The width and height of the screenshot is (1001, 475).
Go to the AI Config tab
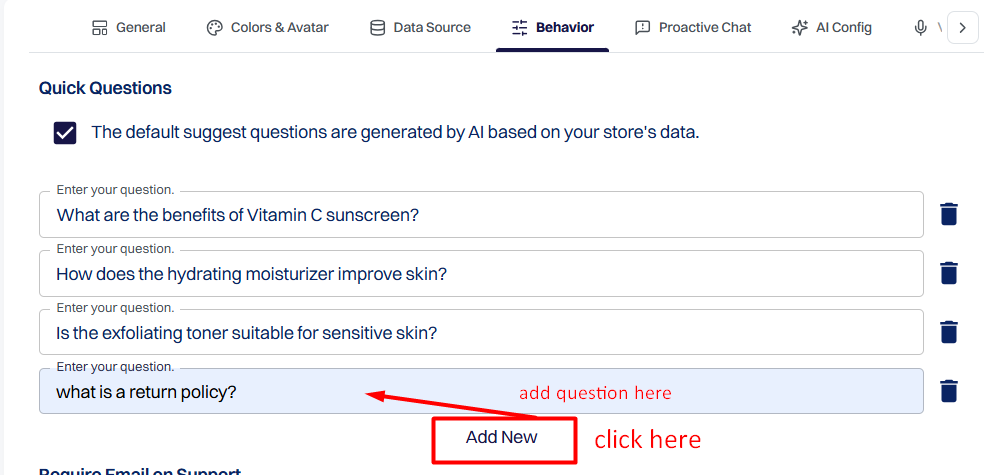coord(831,27)
